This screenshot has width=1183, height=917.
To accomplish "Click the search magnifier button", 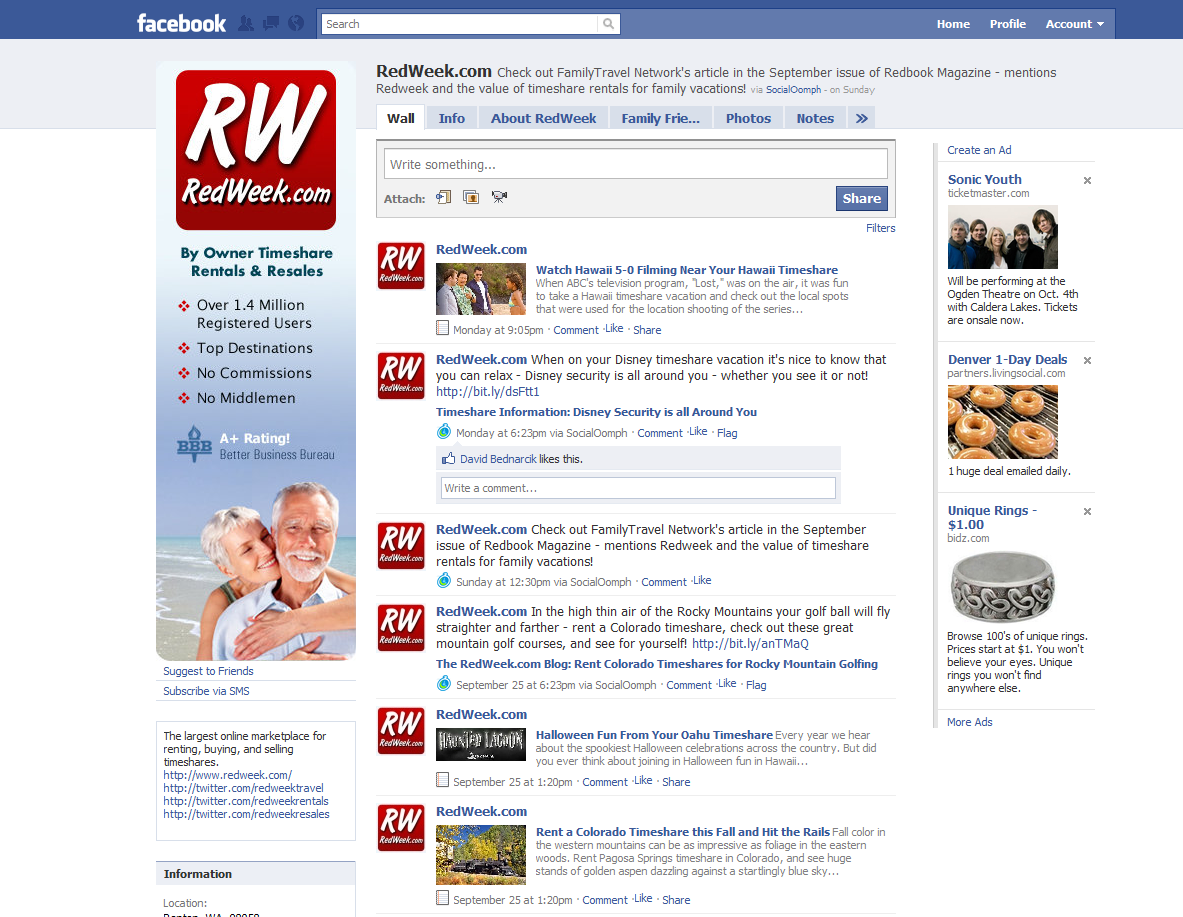I will click(608, 24).
